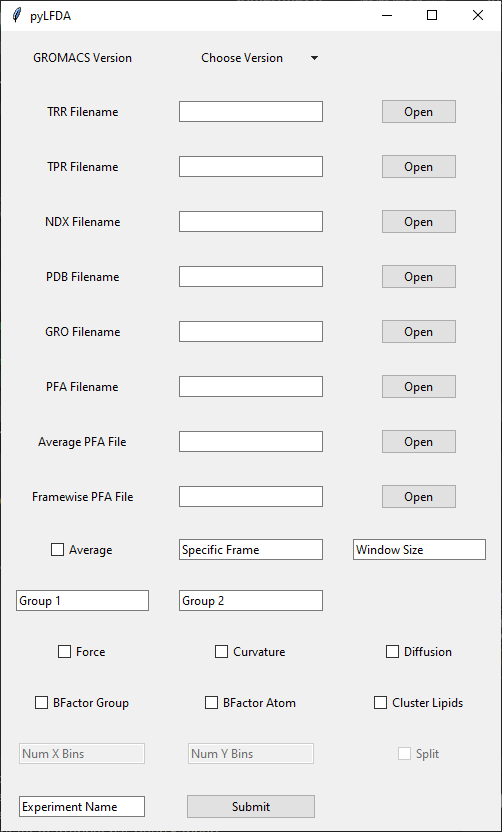Check the BFactor Atom option
This screenshot has height=832, width=502.
click(x=211, y=703)
